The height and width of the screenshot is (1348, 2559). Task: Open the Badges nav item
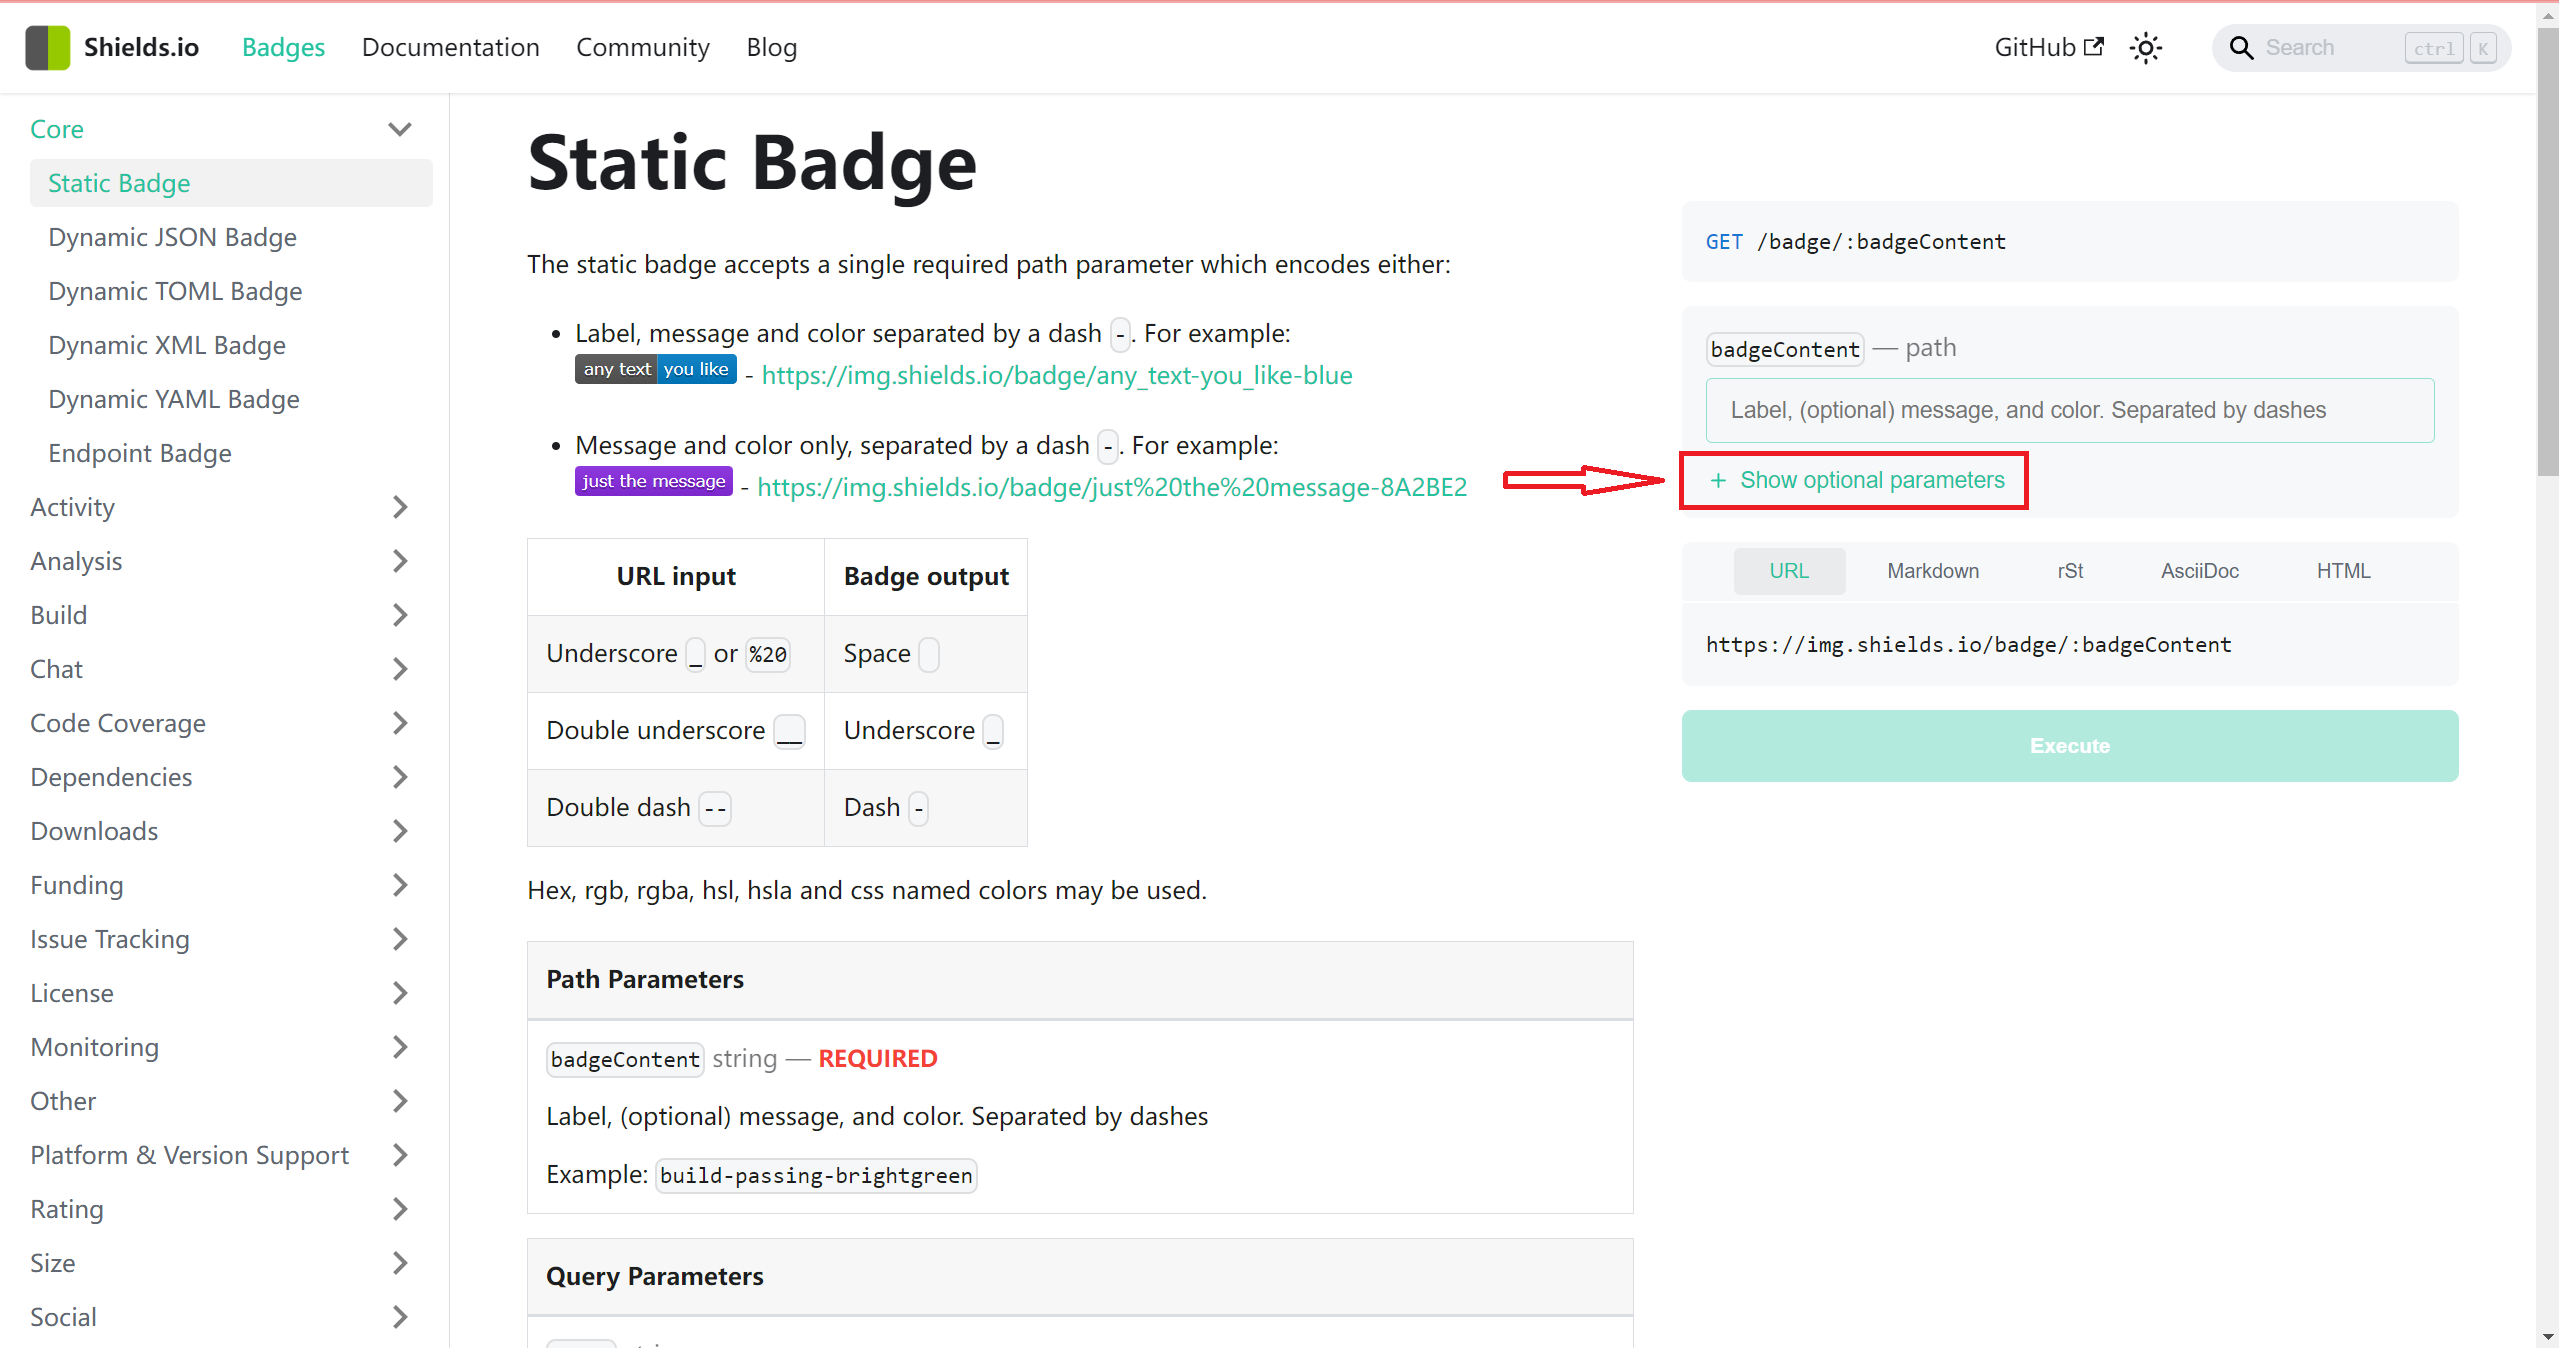click(283, 47)
